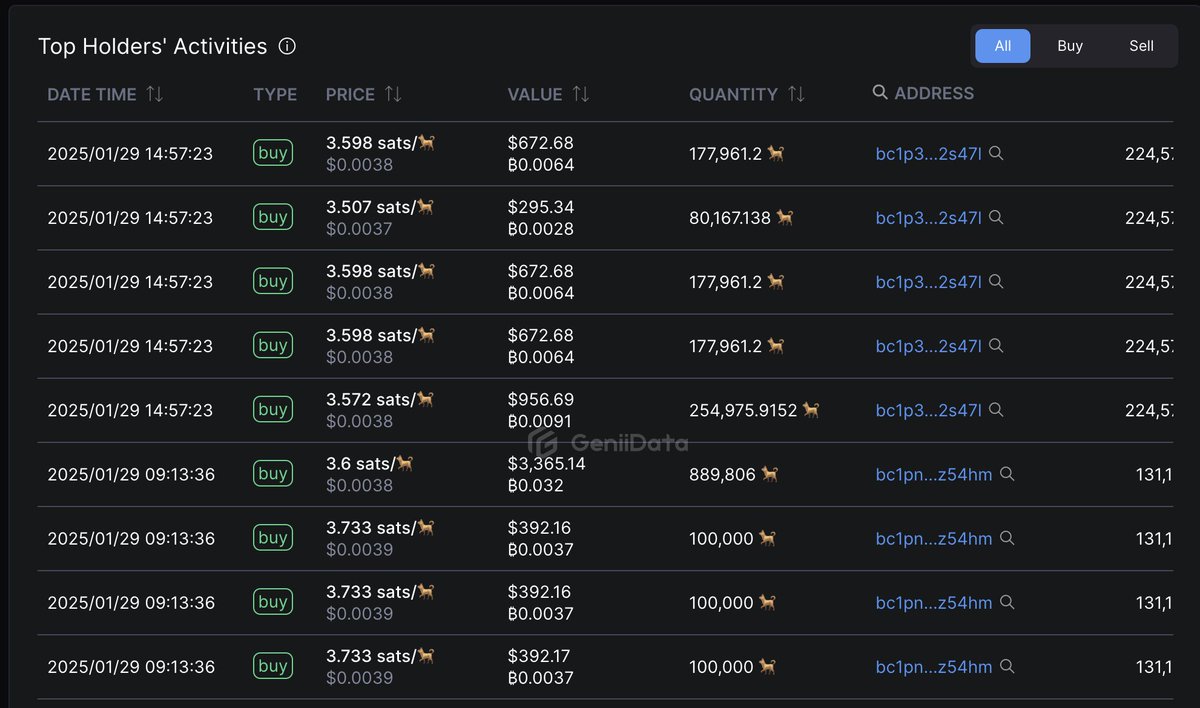Click the ₿0.032 BTC value

[536, 485]
